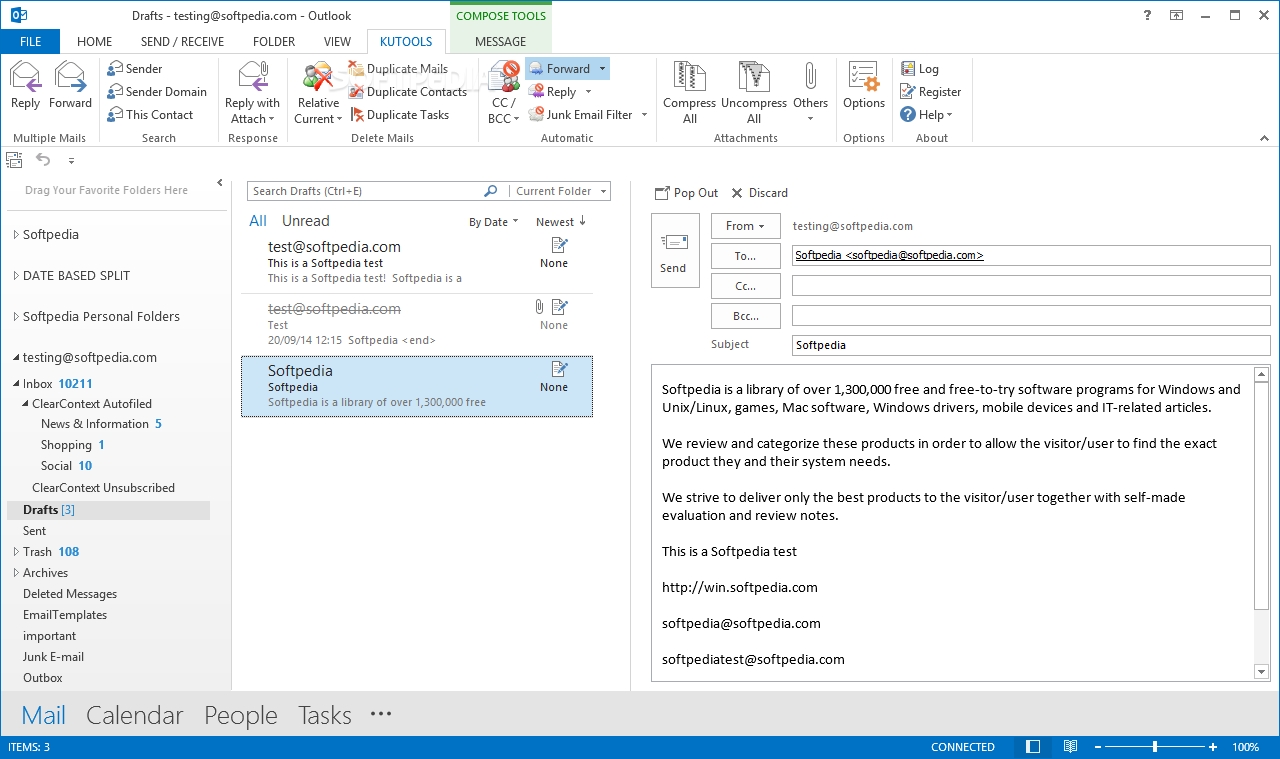The height and width of the screenshot is (759, 1280).
Task: Collapse the testing@softpedia.com account
Action: 16,358
